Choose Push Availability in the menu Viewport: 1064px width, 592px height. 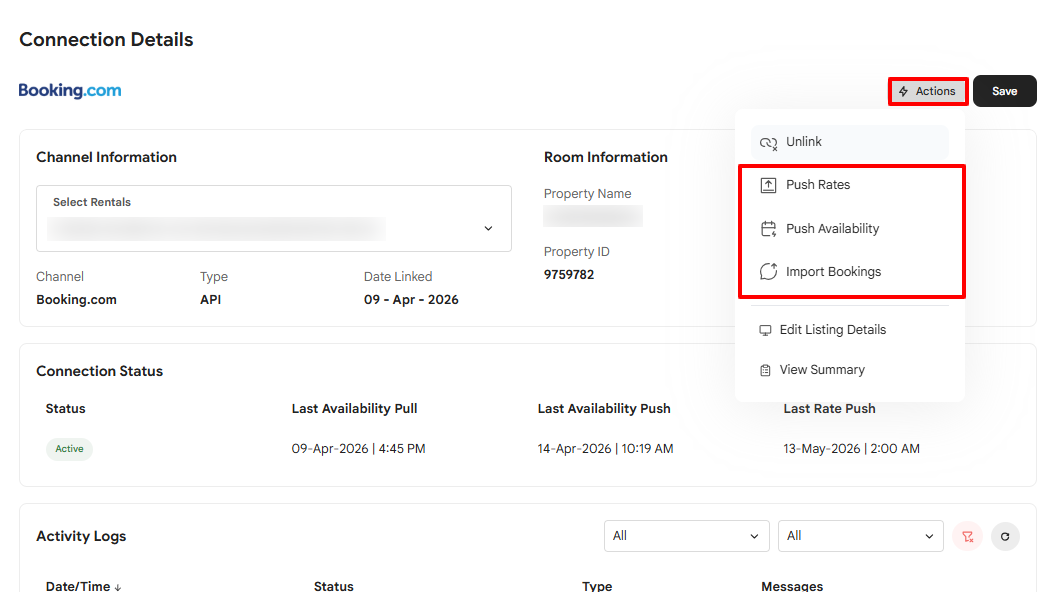(850, 229)
